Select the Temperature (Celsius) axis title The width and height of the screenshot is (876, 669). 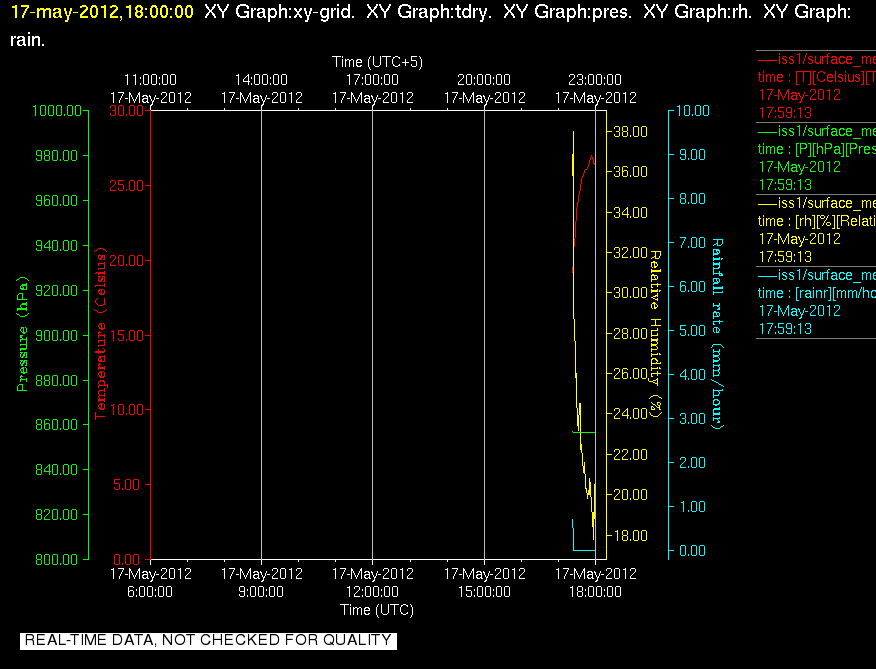(x=101, y=334)
